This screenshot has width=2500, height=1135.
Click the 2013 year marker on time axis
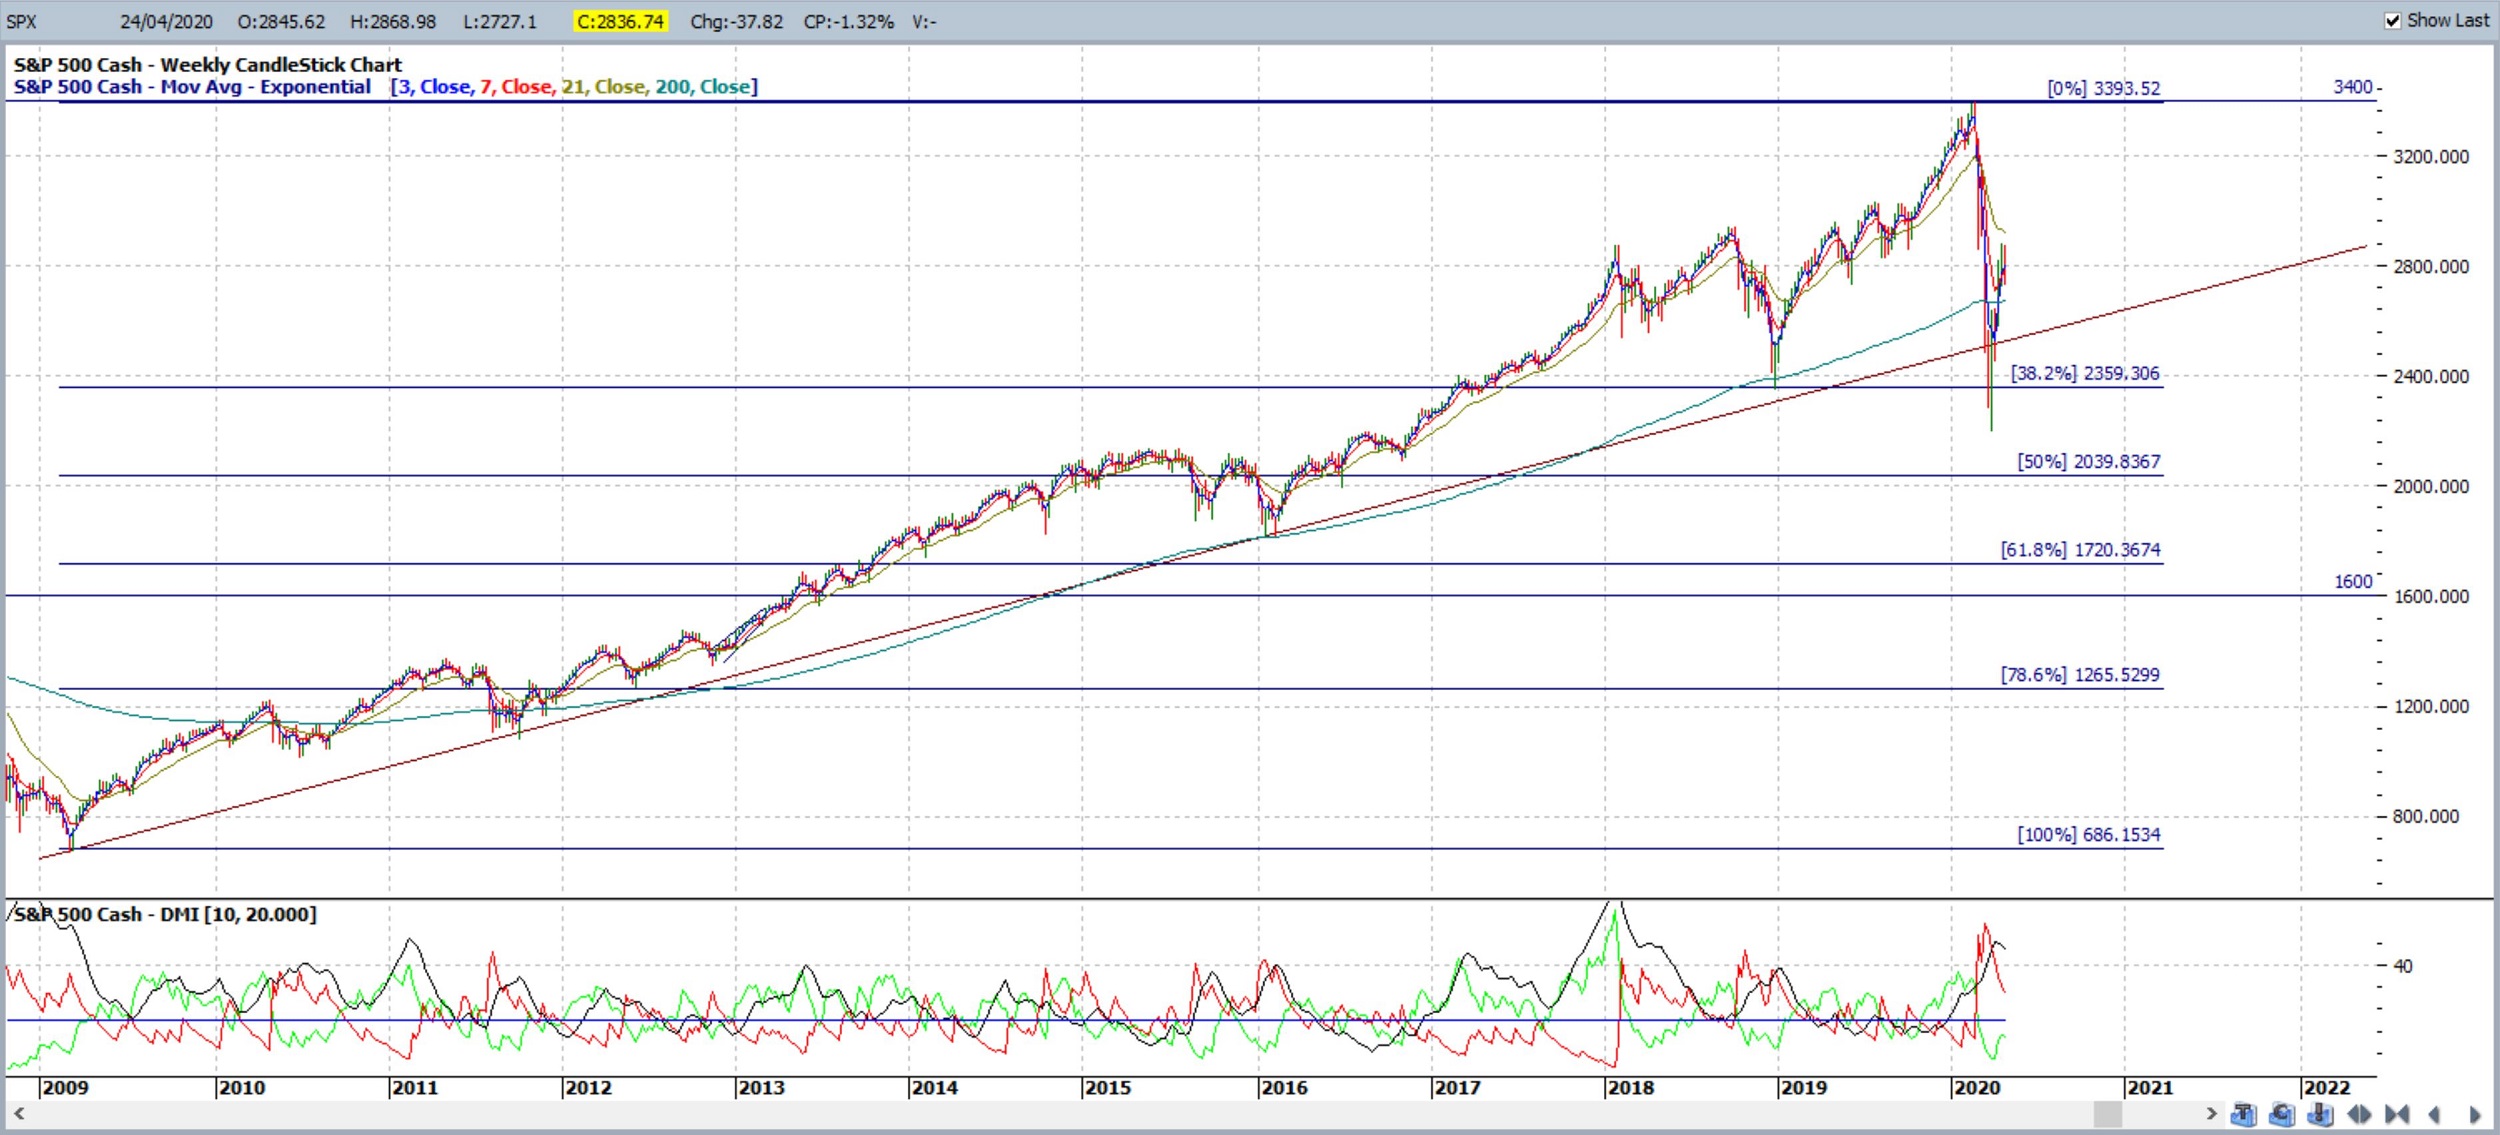(761, 1088)
